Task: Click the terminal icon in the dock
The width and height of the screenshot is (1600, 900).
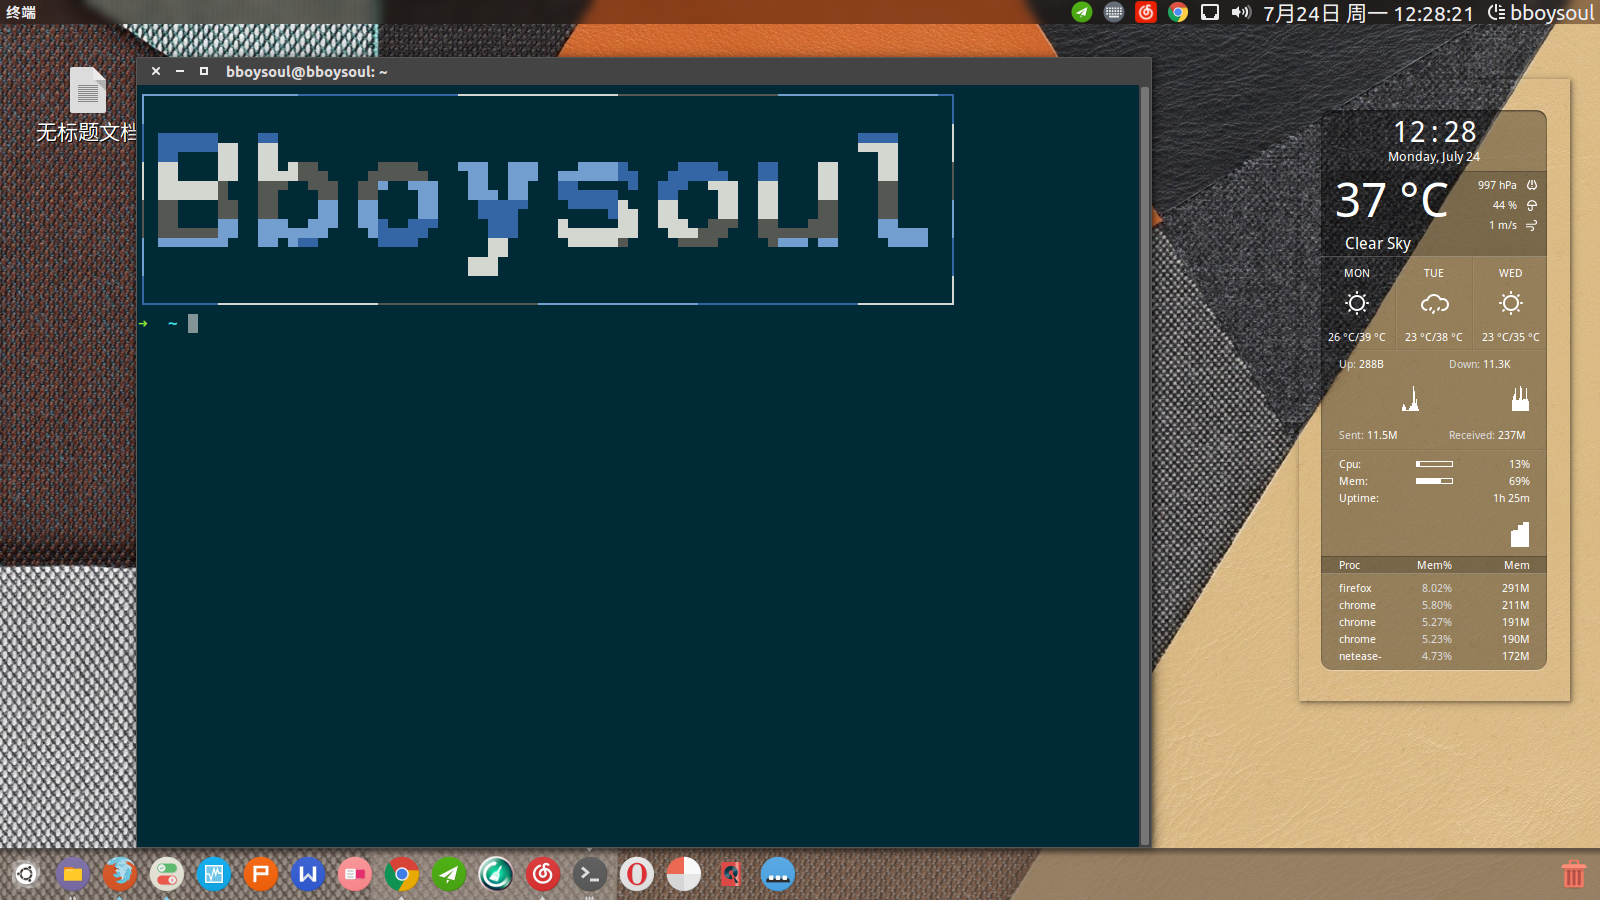Action: (590, 875)
